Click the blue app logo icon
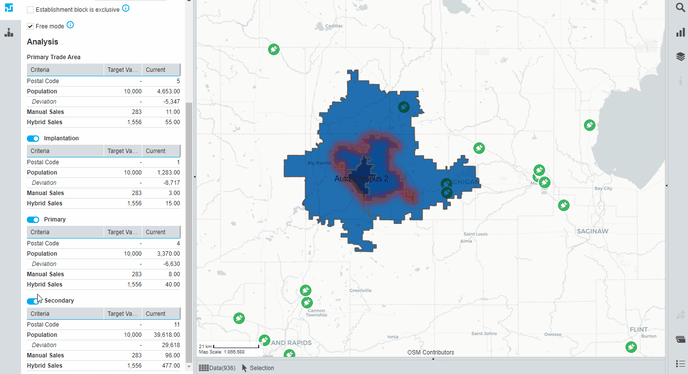 point(9,7)
